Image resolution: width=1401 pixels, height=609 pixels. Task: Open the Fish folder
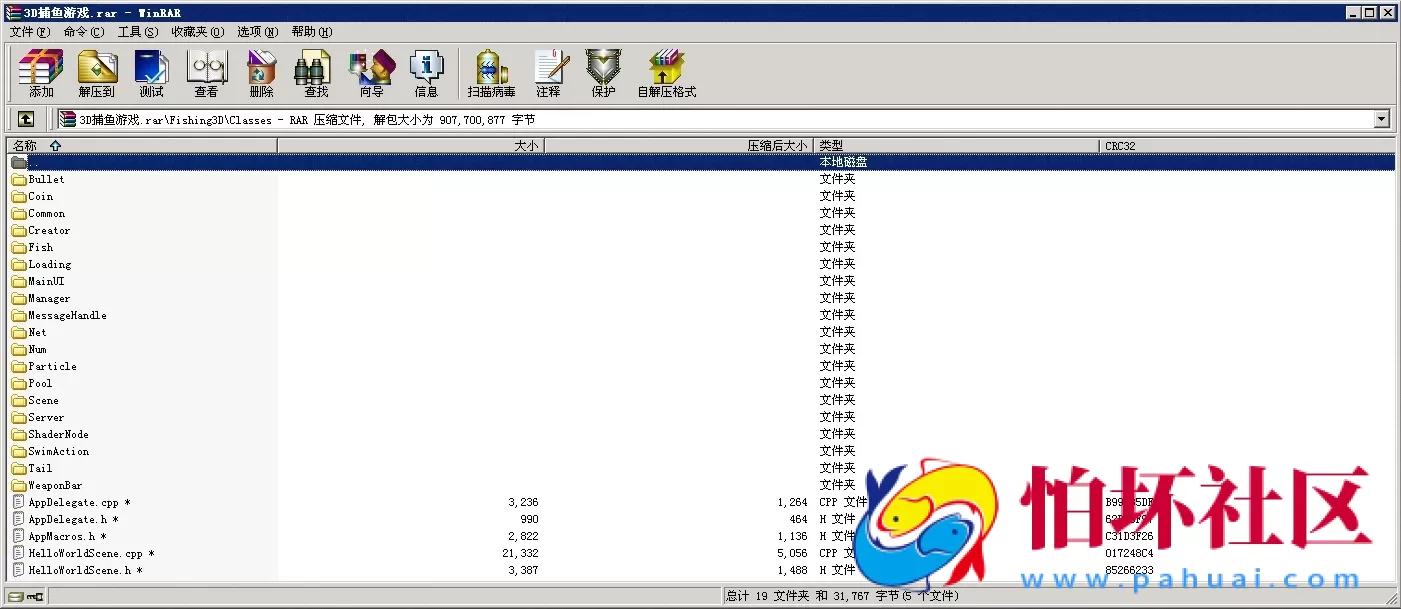coord(38,247)
